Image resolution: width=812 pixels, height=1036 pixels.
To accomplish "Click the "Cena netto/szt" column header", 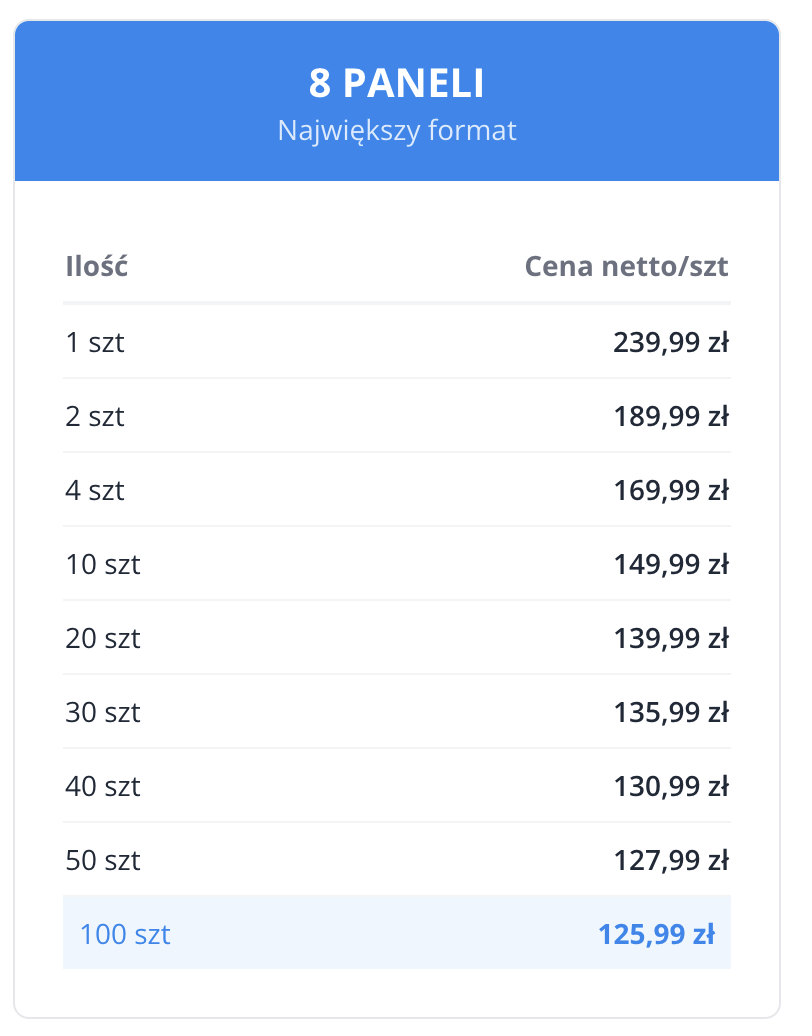I will (x=627, y=267).
